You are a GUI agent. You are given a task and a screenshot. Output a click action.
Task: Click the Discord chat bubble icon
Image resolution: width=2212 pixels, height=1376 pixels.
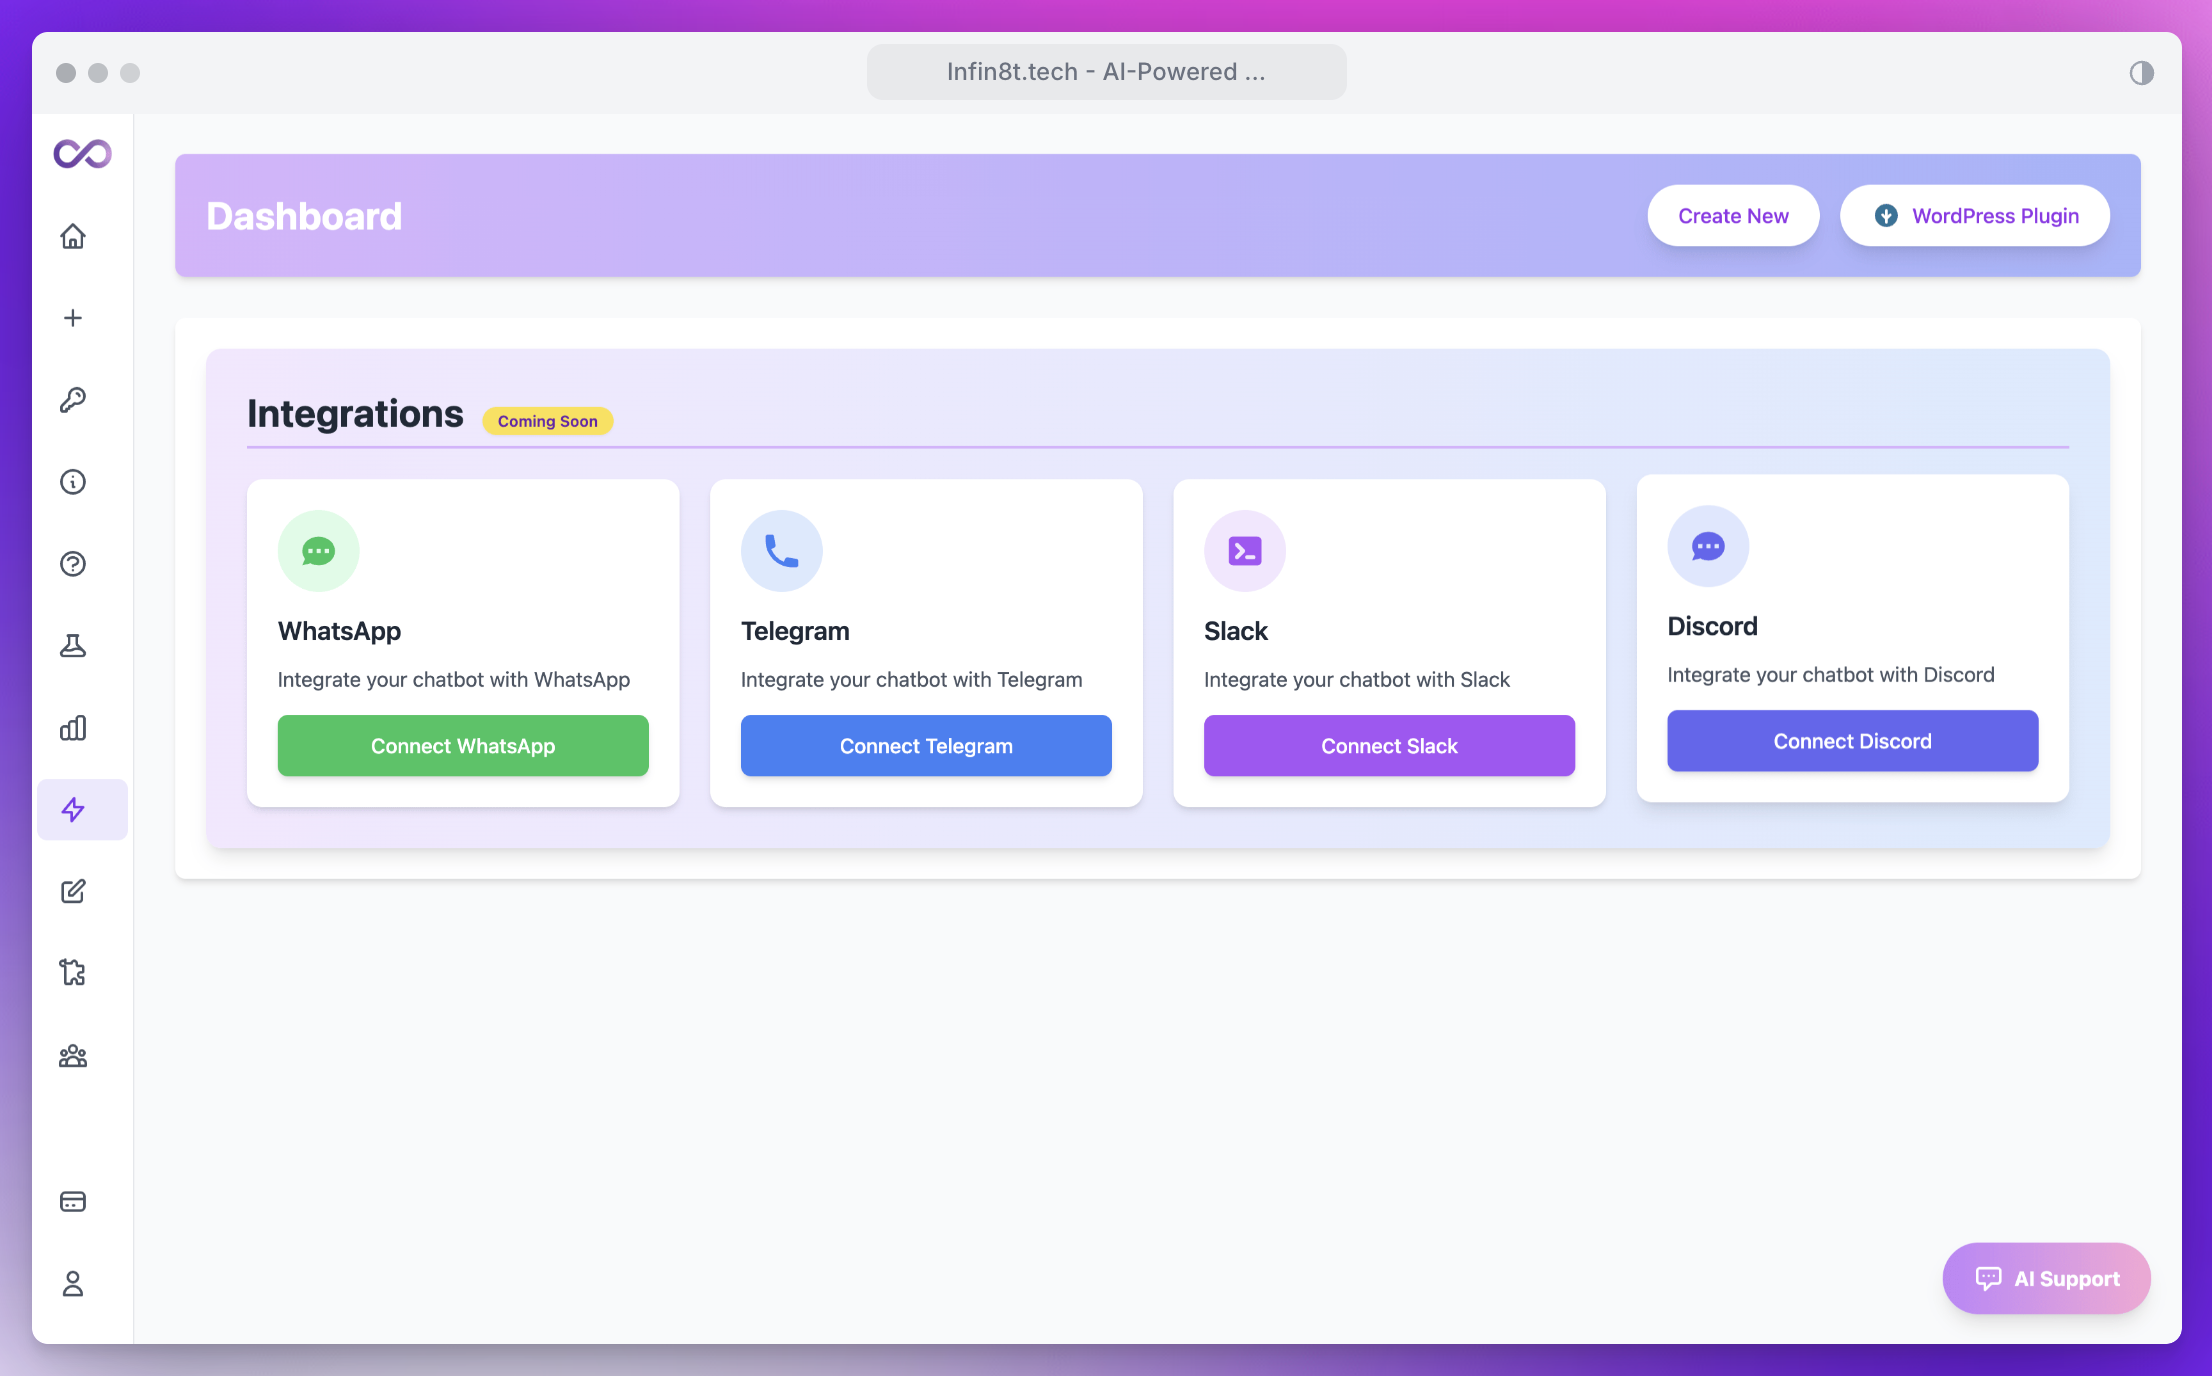click(x=1708, y=546)
